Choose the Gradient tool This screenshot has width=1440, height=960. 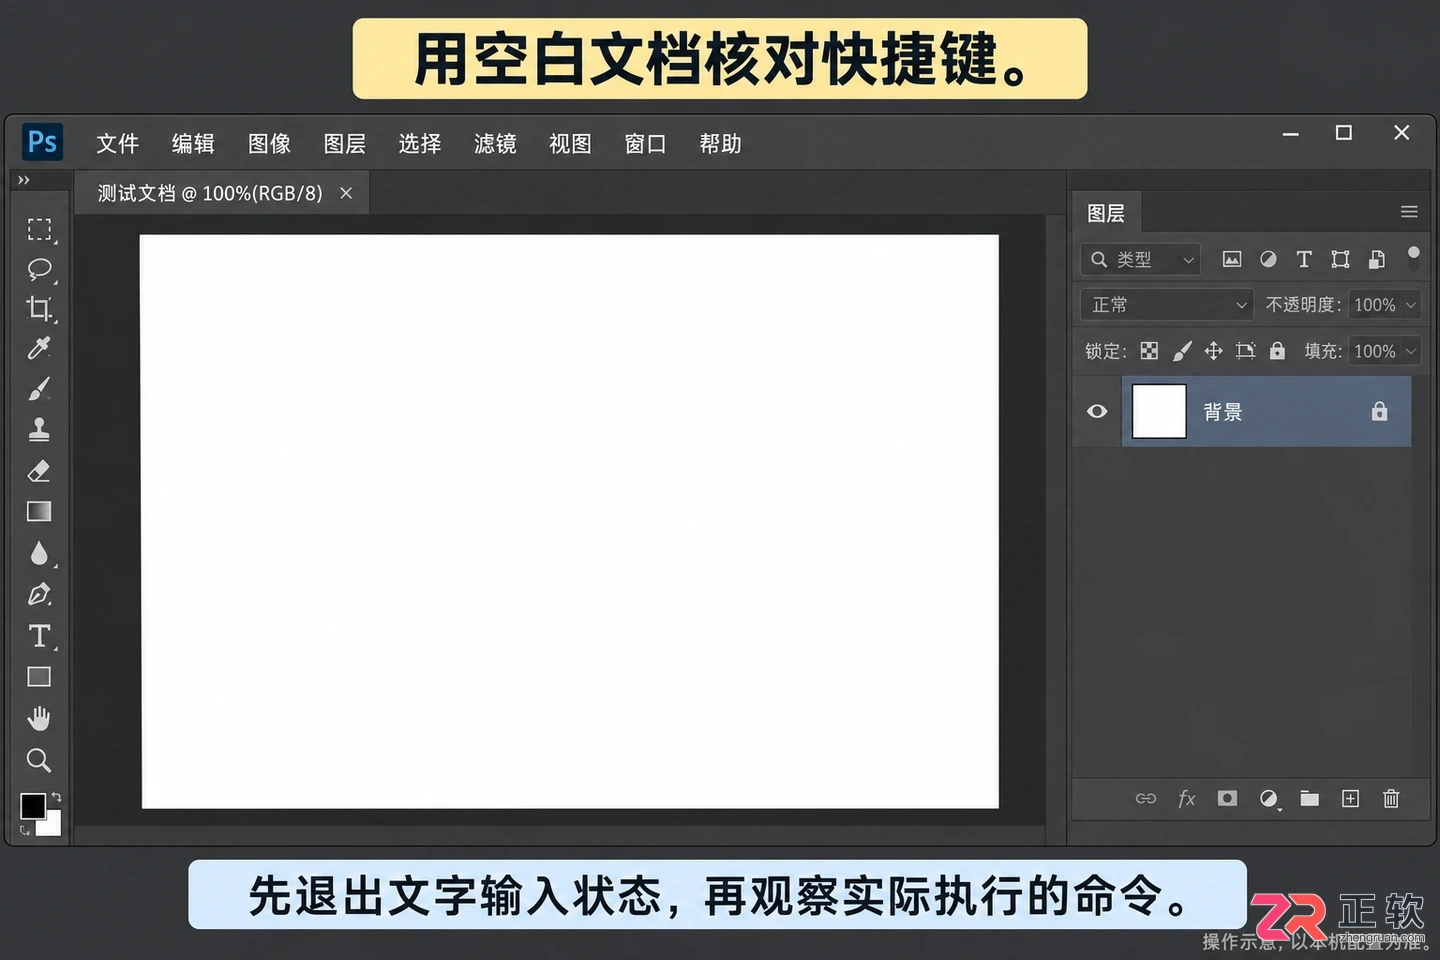(x=39, y=512)
